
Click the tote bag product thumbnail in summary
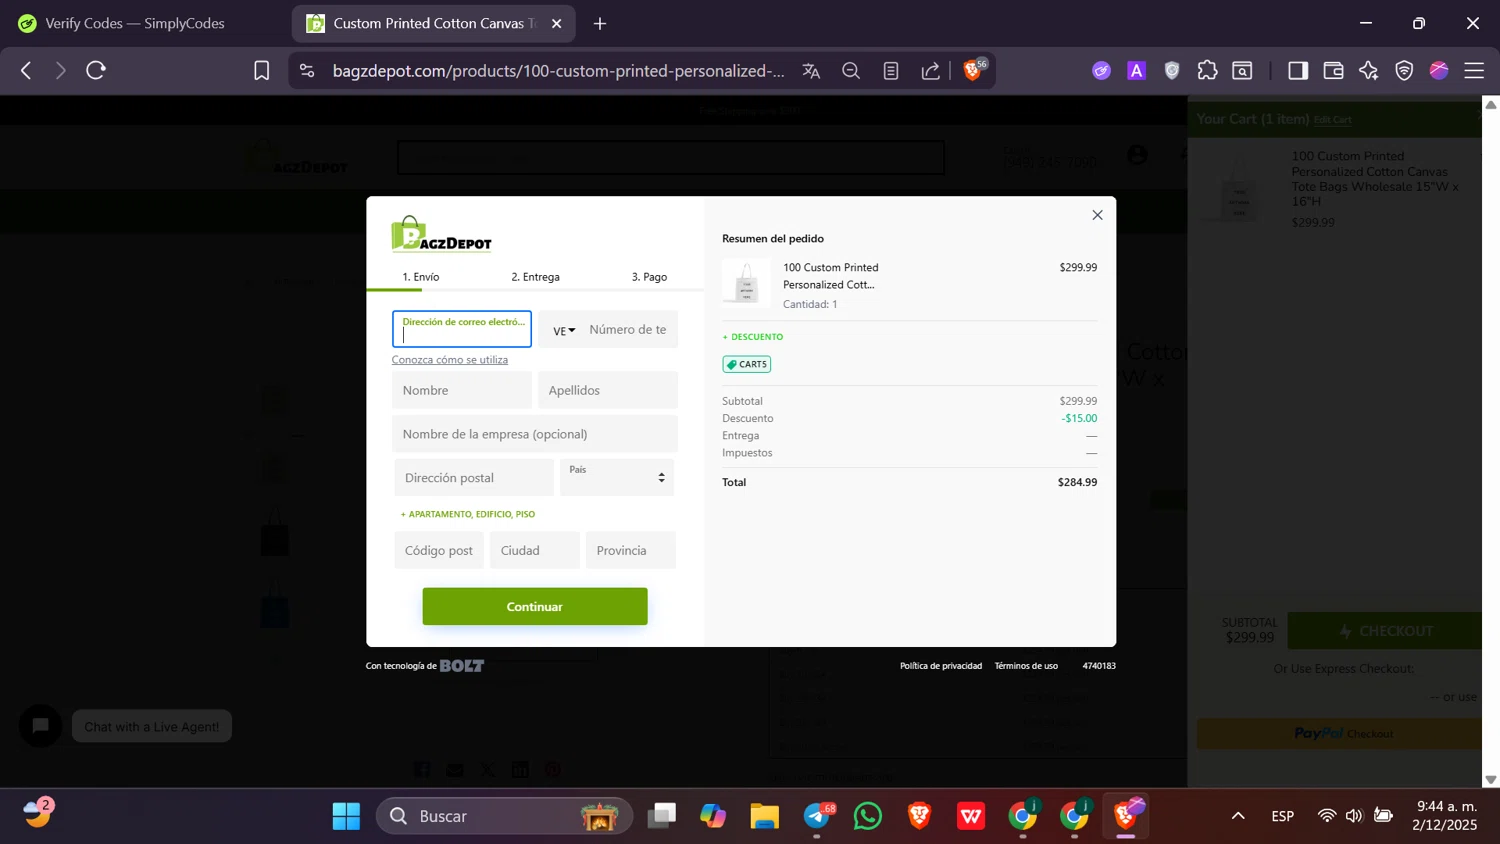click(x=746, y=282)
